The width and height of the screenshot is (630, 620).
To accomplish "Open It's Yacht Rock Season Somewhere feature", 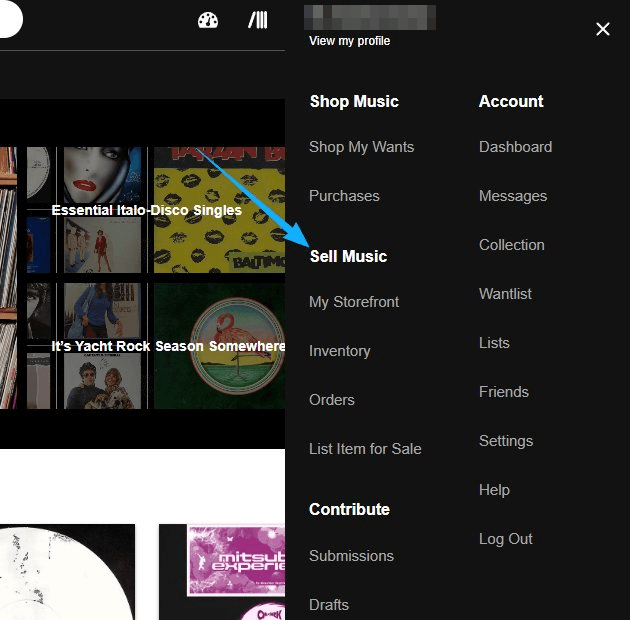I will tap(168, 346).
